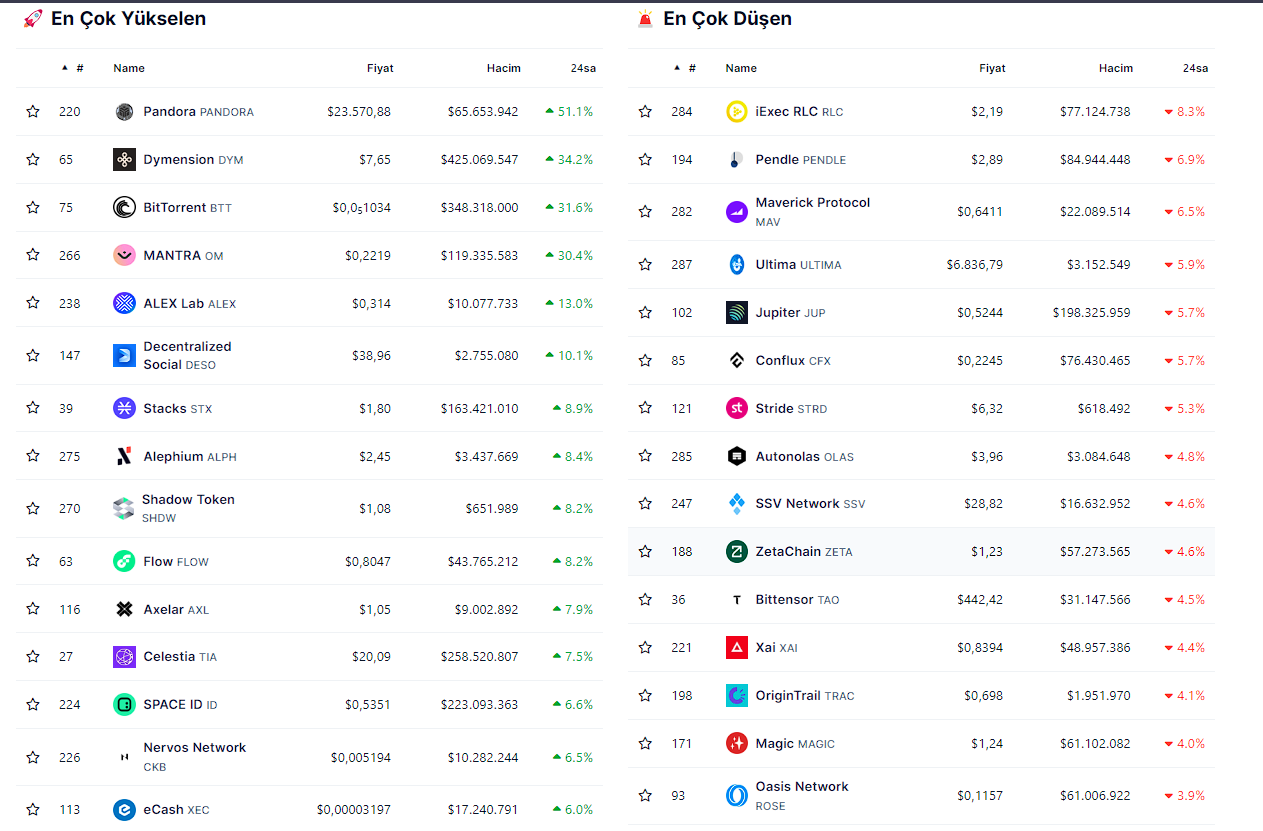The height and width of the screenshot is (831, 1263).
Task: Click the Jupiter JUP logo icon
Action: pos(736,313)
